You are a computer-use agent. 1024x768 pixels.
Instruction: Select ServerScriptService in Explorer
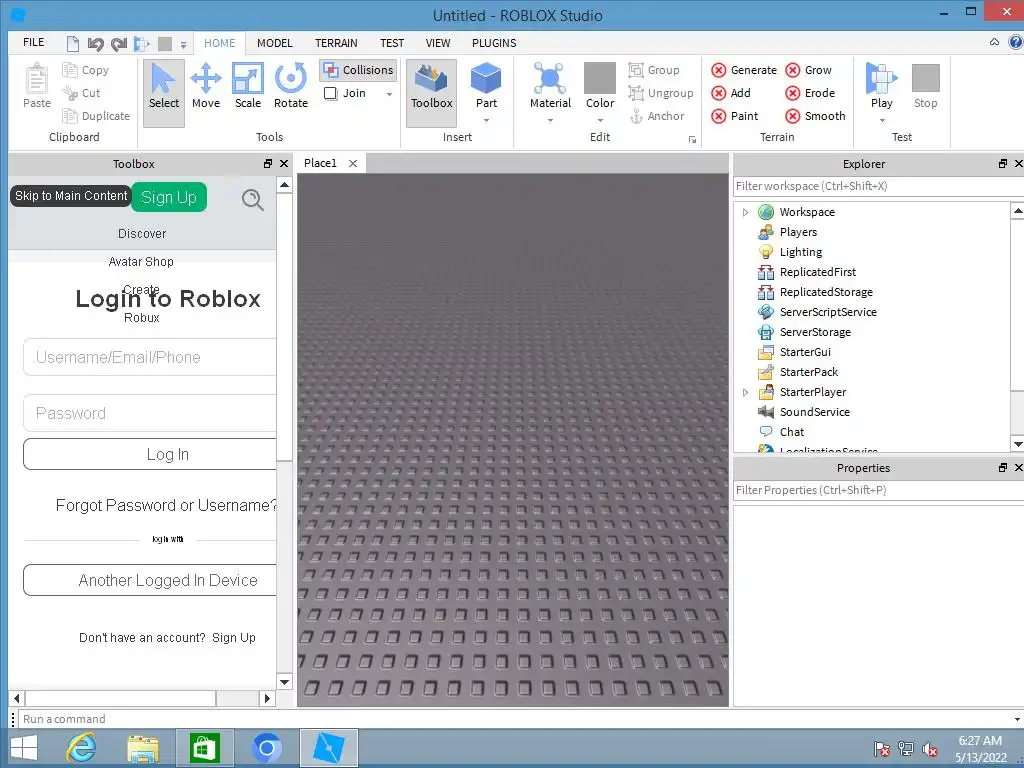coord(827,312)
